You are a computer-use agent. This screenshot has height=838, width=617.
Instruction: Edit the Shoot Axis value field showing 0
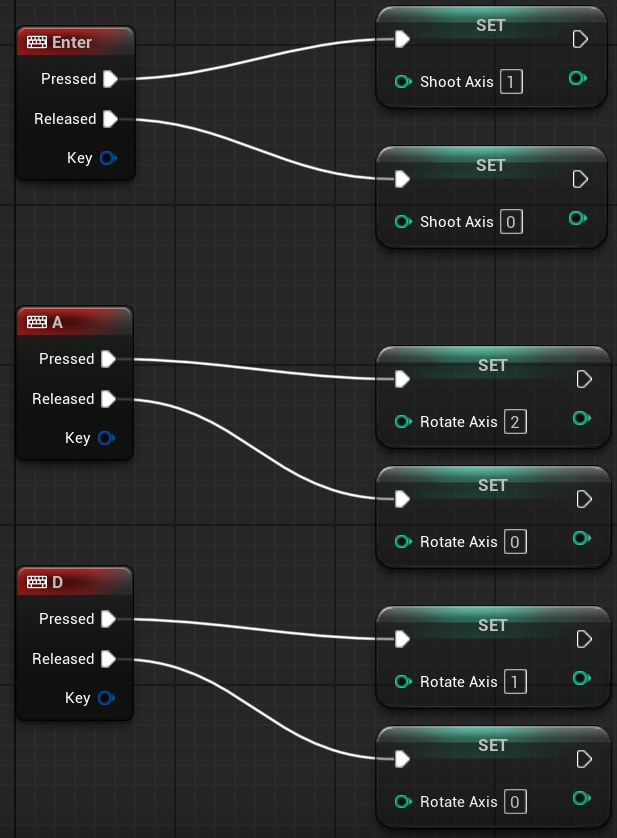click(511, 221)
